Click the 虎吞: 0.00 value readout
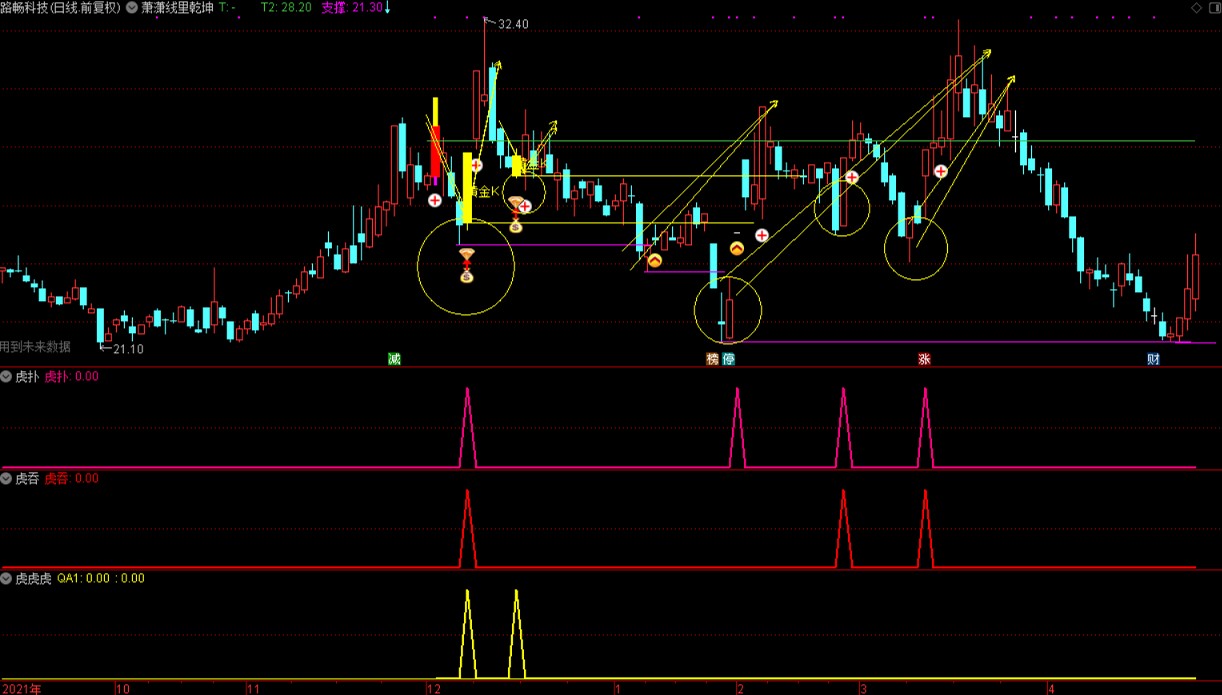Image resolution: width=1222 pixels, height=695 pixels. coord(72,479)
